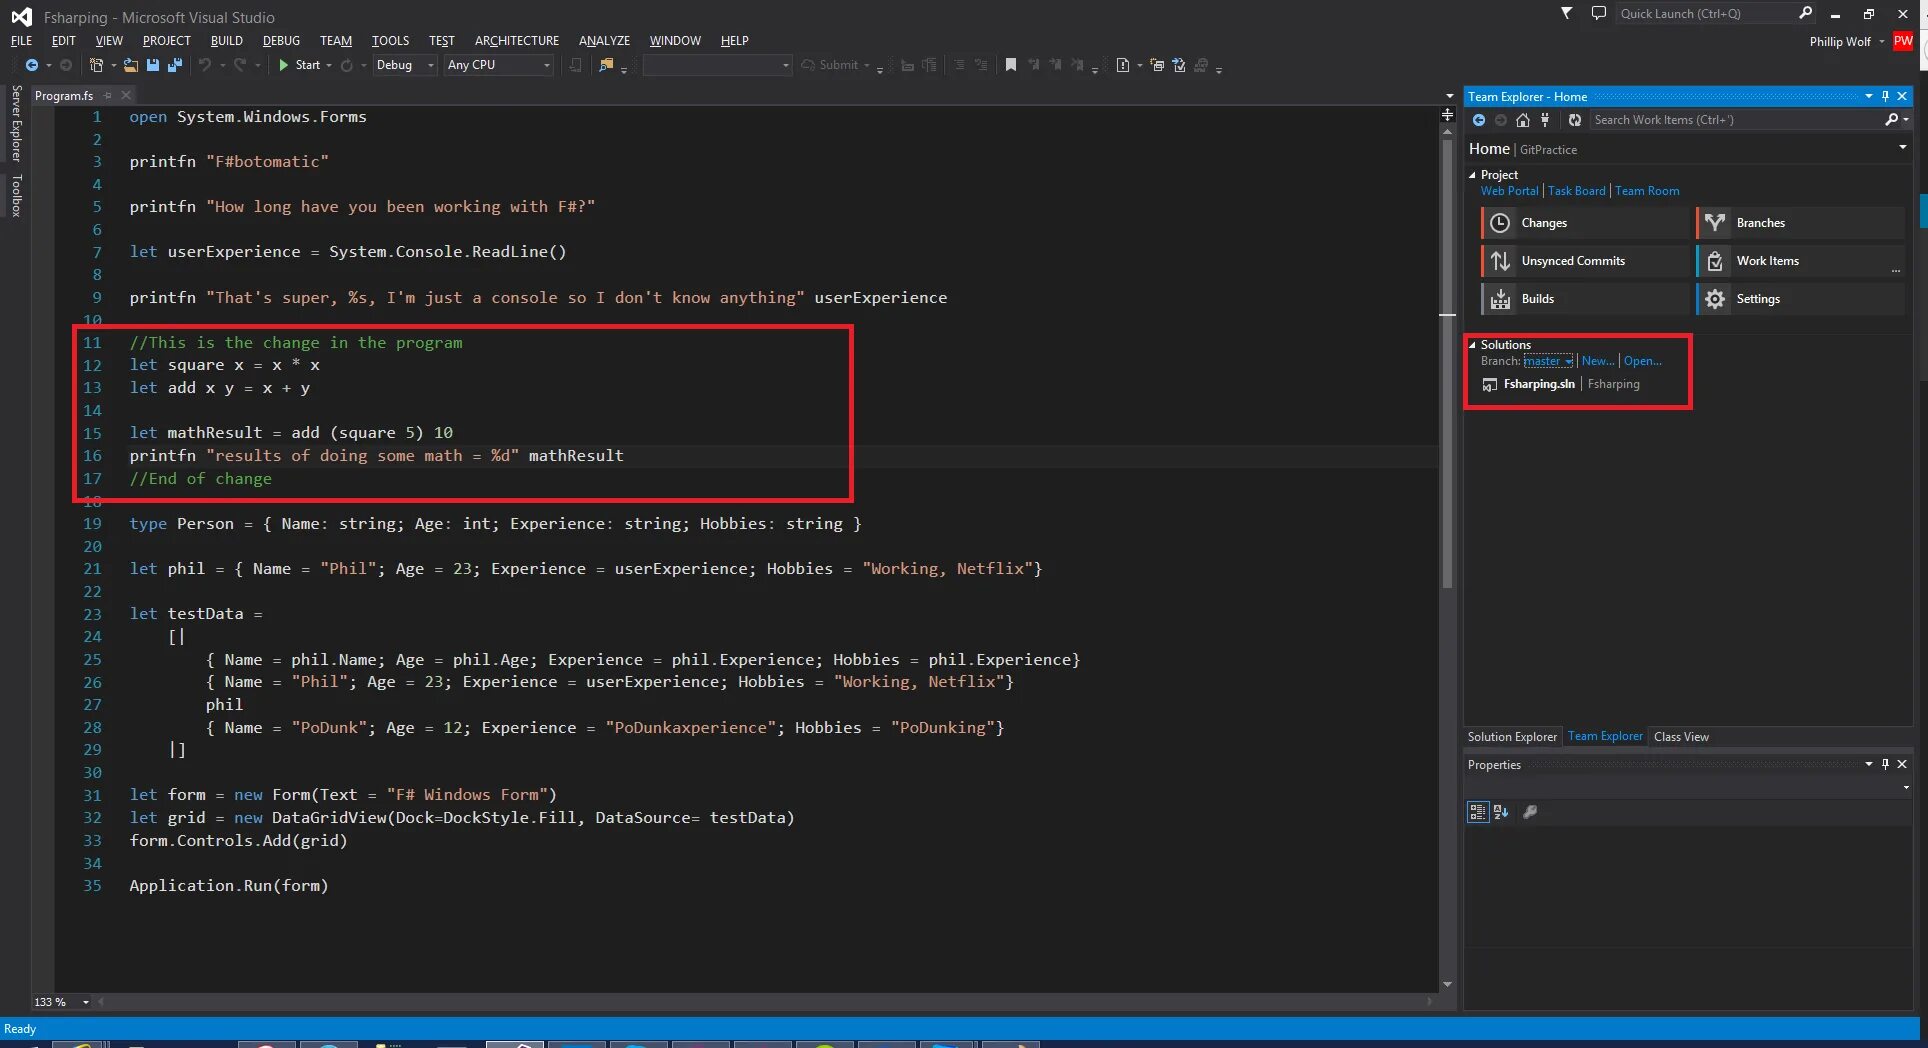
Task: Open Changes in Team Explorer
Action: pyautogui.click(x=1585, y=223)
